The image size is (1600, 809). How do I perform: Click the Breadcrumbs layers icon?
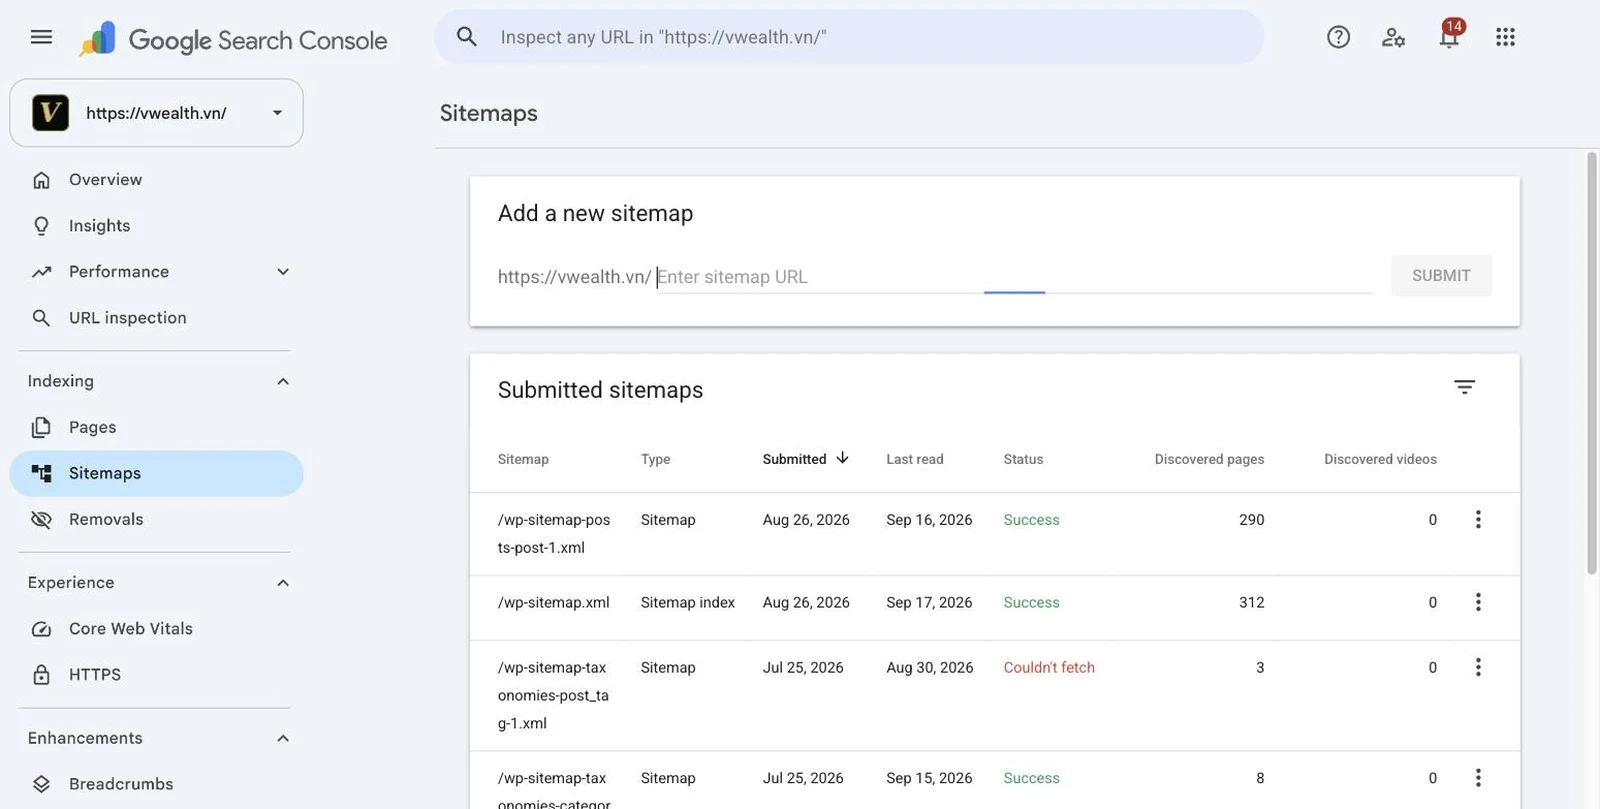[x=41, y=784]
